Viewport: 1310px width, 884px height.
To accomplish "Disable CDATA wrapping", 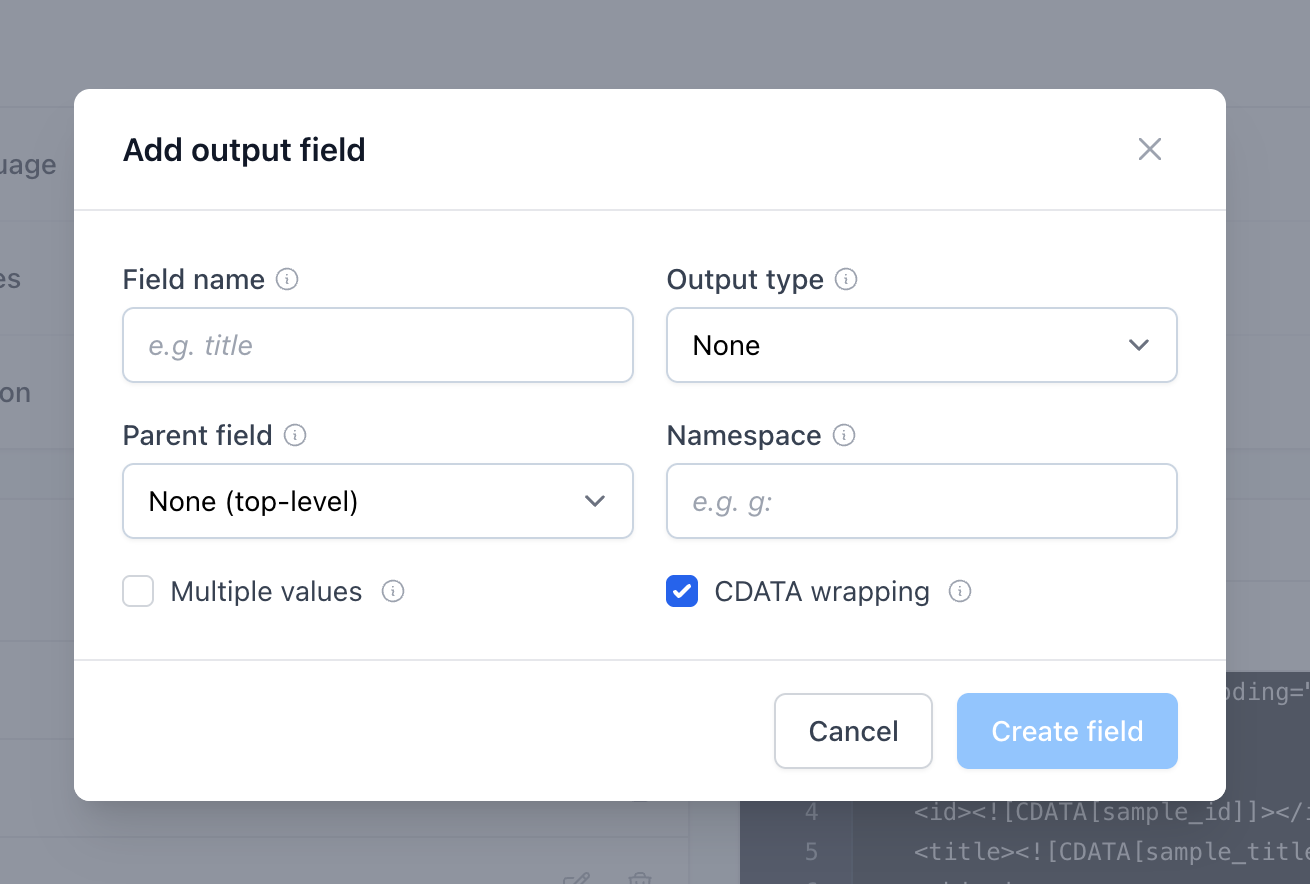I will pos(681,591).
